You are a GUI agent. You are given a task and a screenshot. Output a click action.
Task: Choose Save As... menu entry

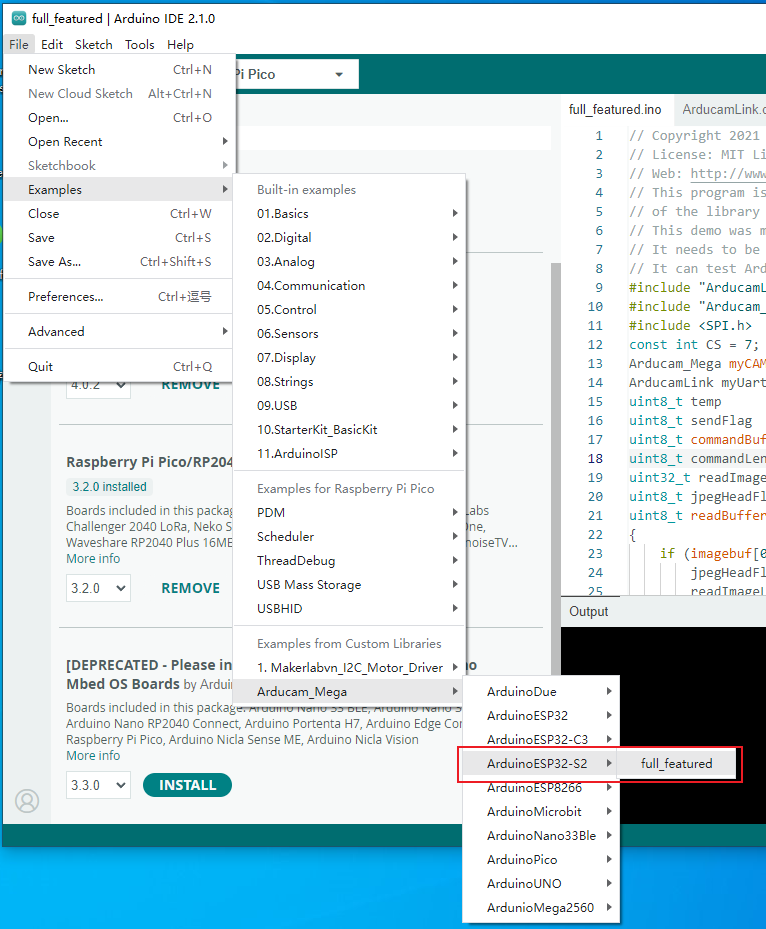[120, 262]
